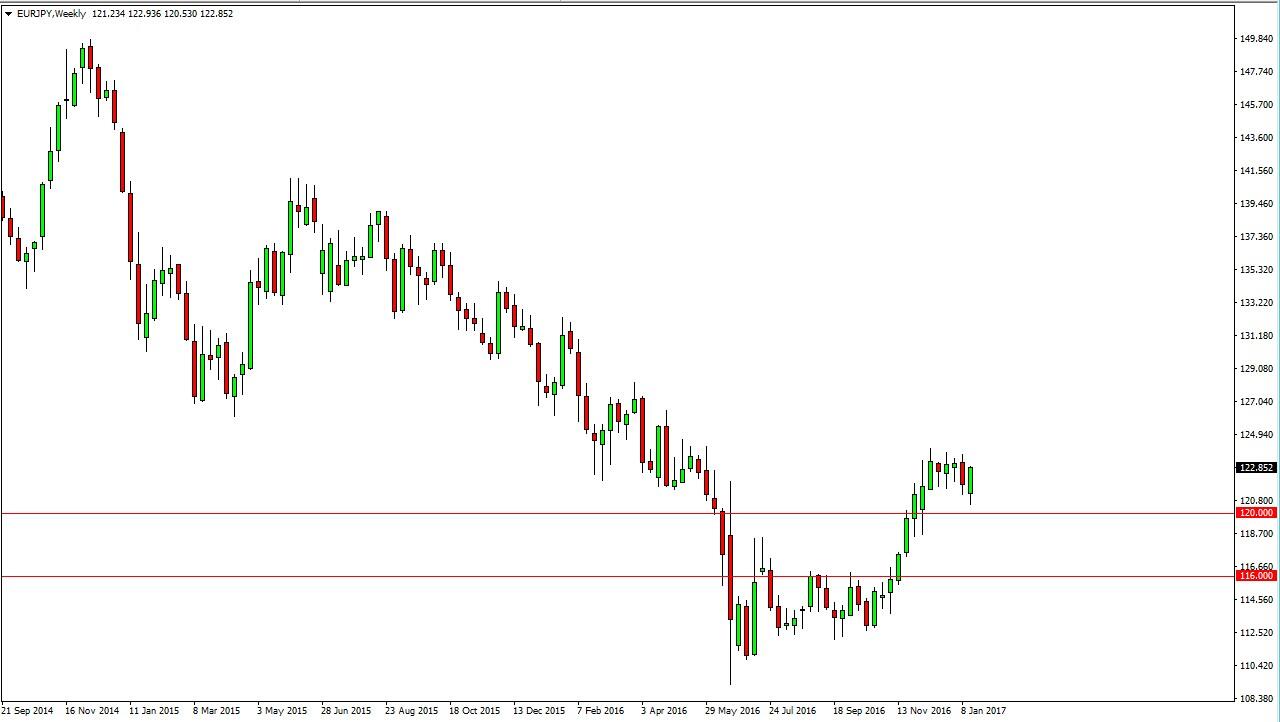Click the black triangle beside EURJPY,Weekly
Viewport: 1280px width, 722px height.
coord(9,14)
